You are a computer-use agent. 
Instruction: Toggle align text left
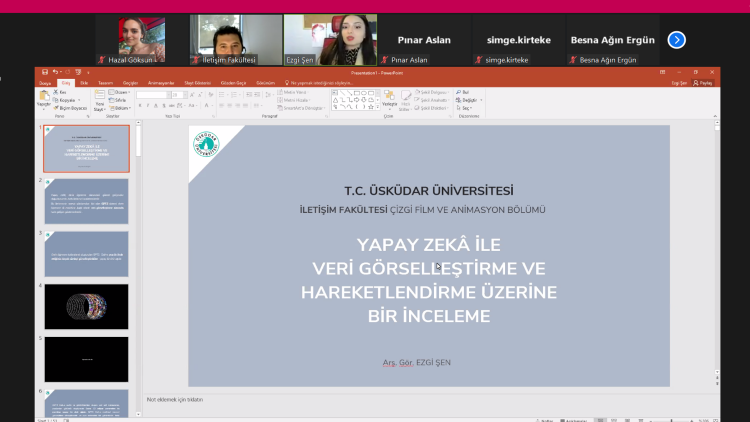tap(221, 105)
